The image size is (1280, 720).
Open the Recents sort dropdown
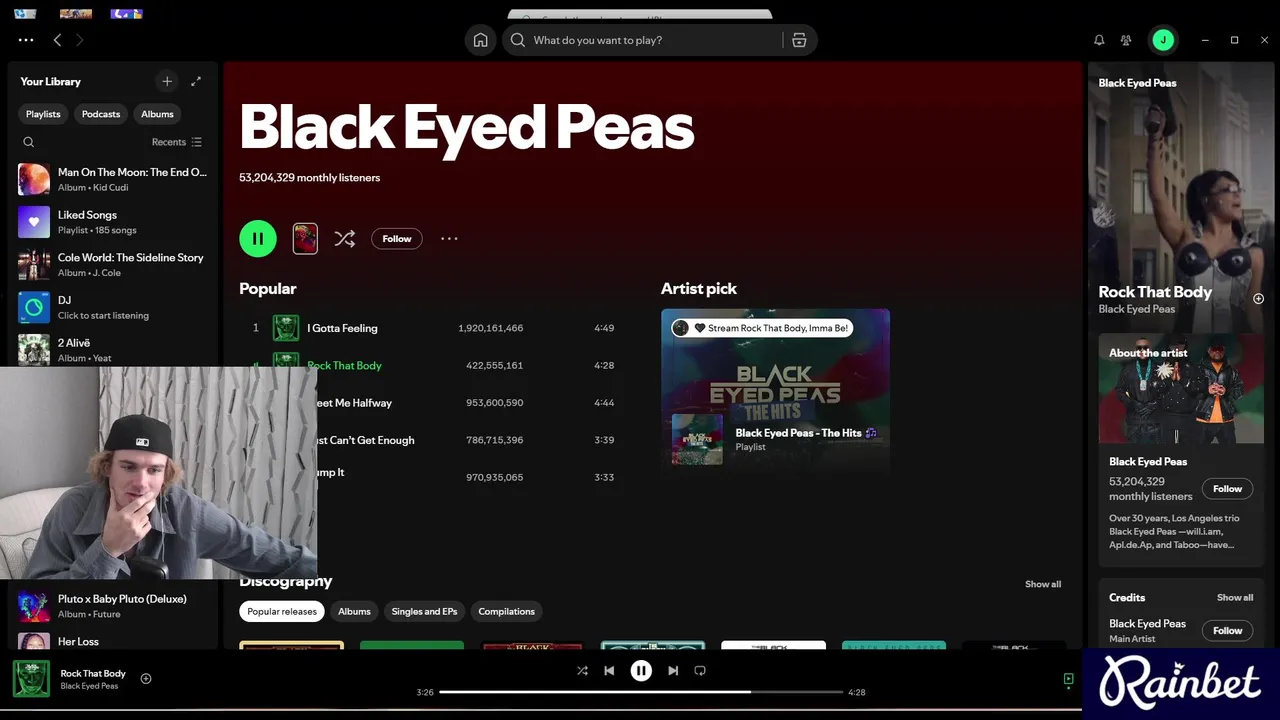click(x=177, y=142)
